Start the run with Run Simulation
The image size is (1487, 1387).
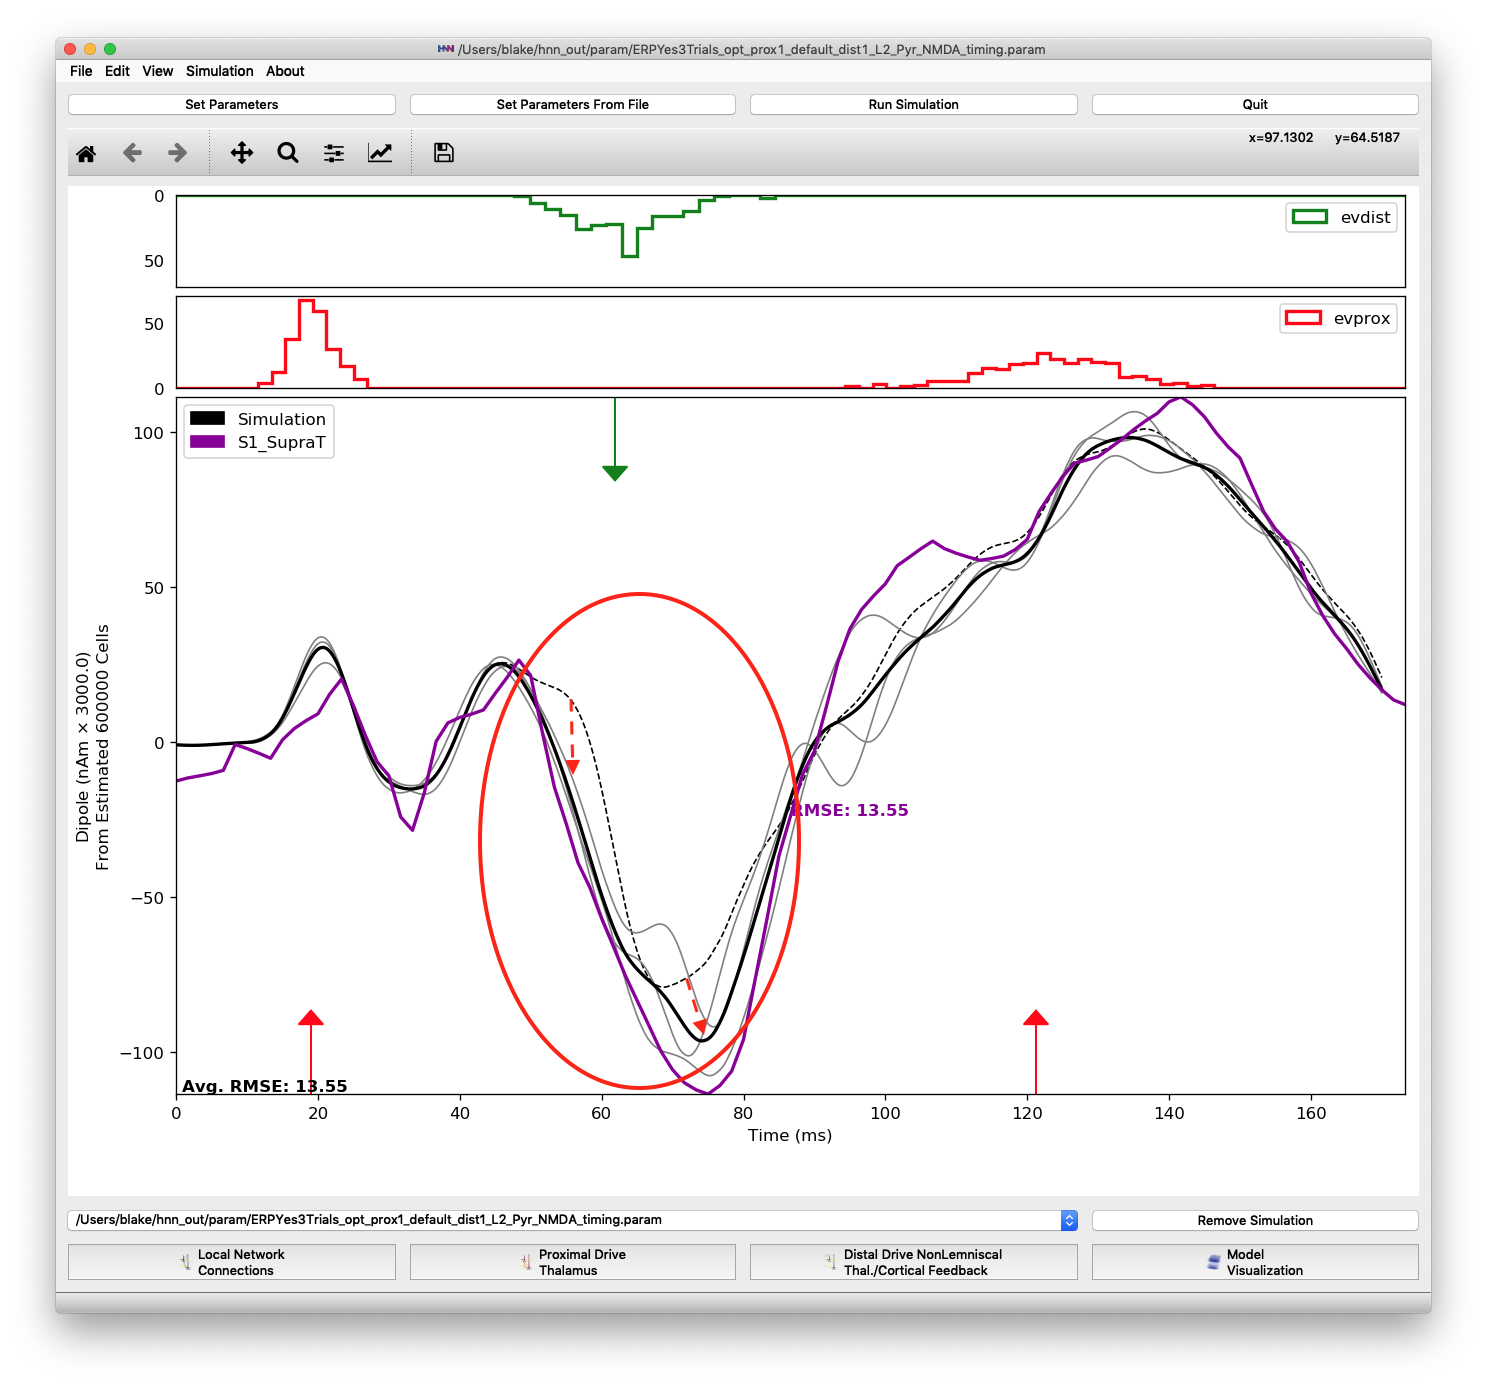point(914,104)
